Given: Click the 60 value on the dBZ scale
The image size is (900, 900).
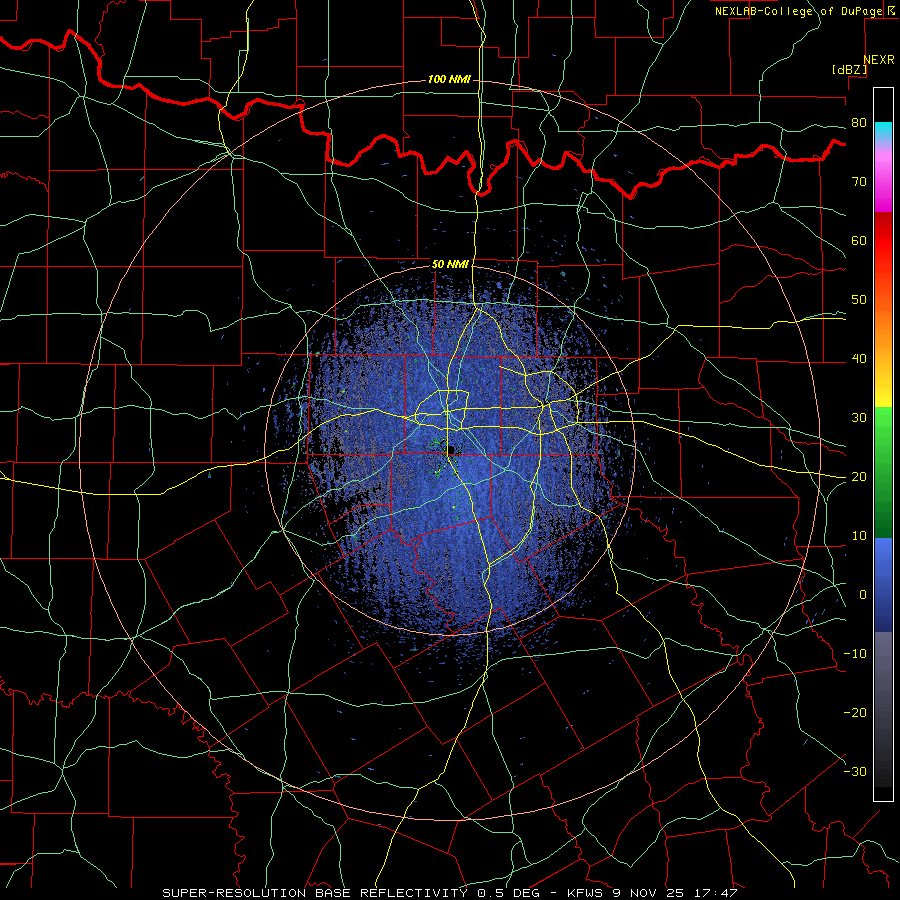Looking at the screenshot, I should (859, 241).
